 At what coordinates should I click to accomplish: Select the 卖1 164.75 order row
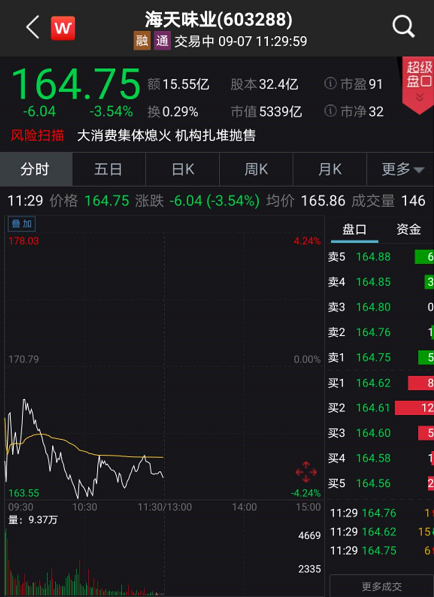click(x=381, y=357)
